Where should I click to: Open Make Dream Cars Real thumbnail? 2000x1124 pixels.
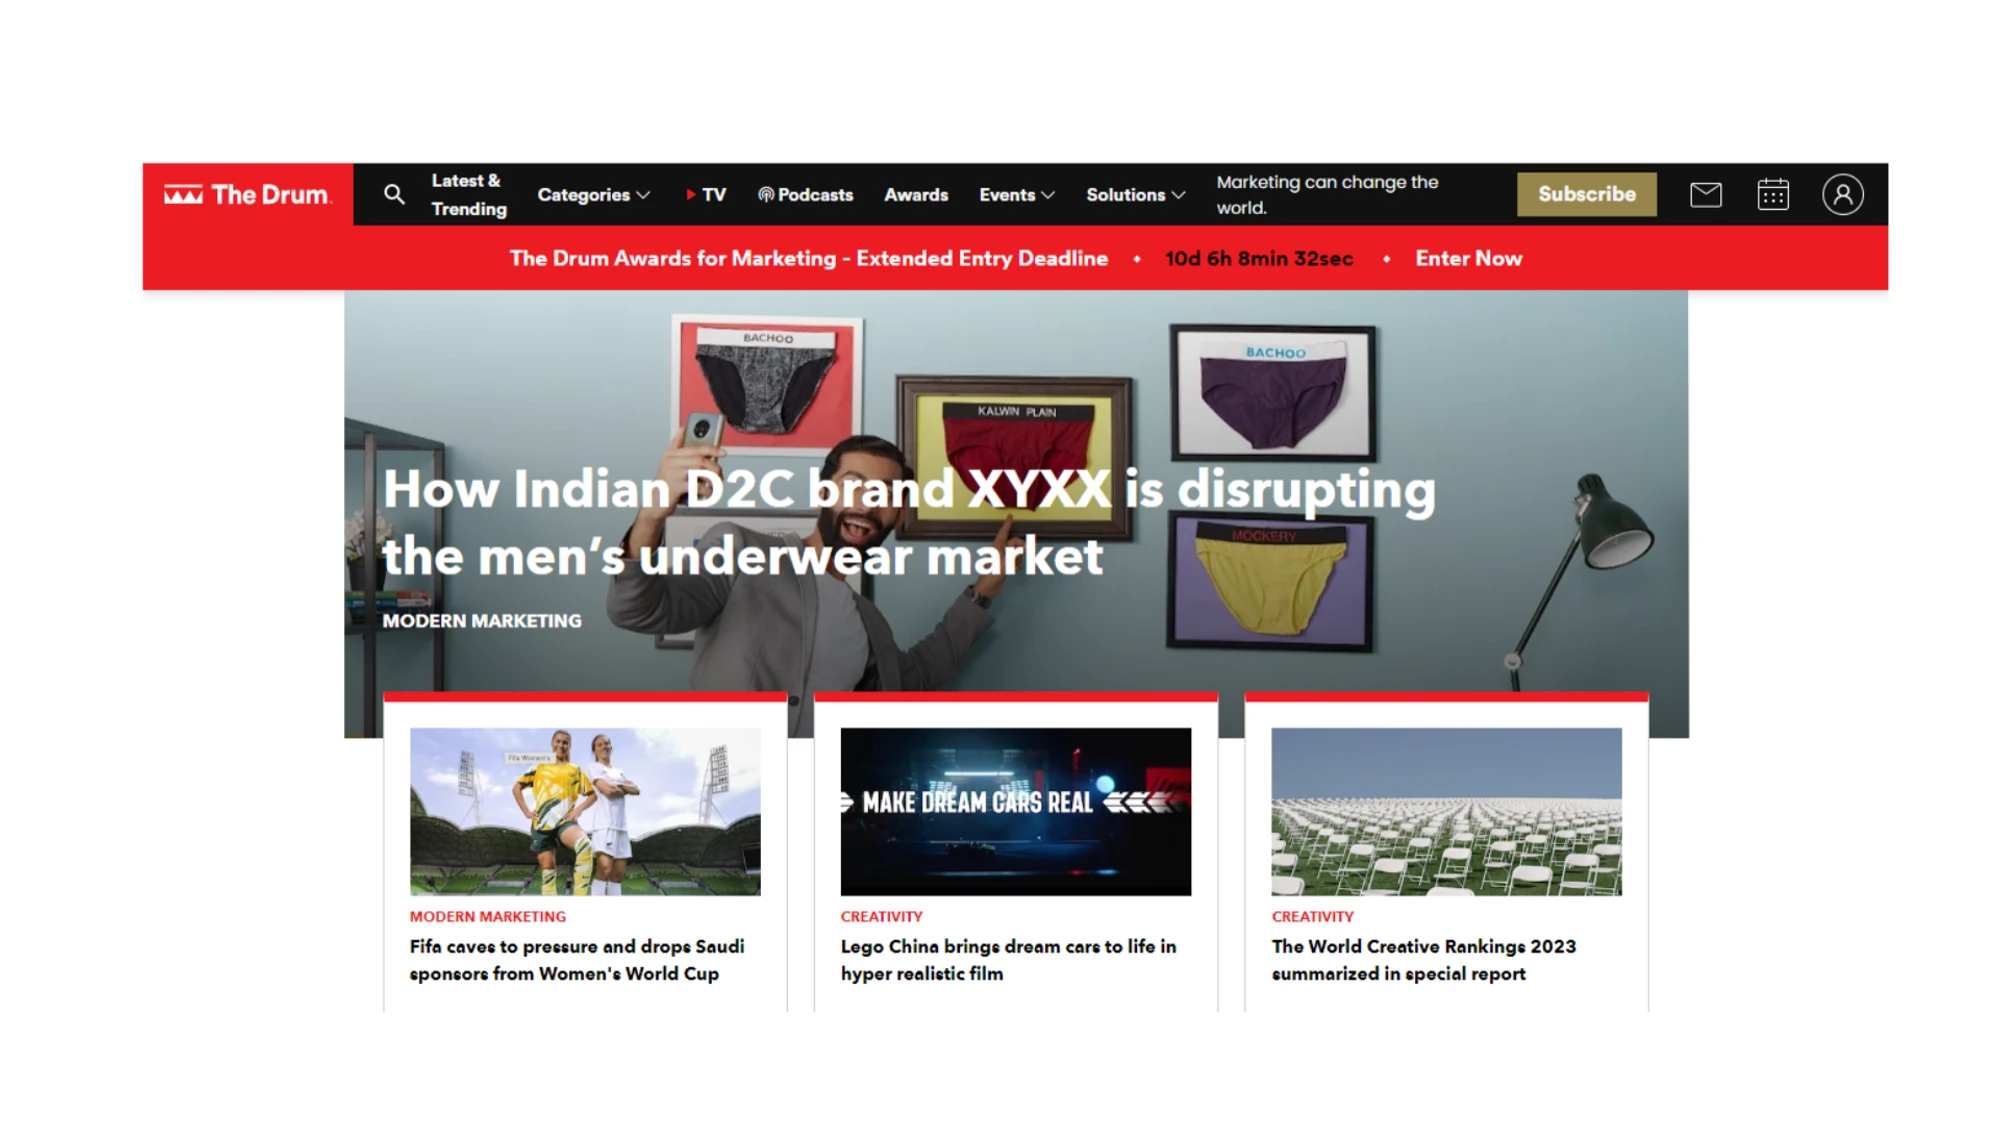[x=1015, y=811]
